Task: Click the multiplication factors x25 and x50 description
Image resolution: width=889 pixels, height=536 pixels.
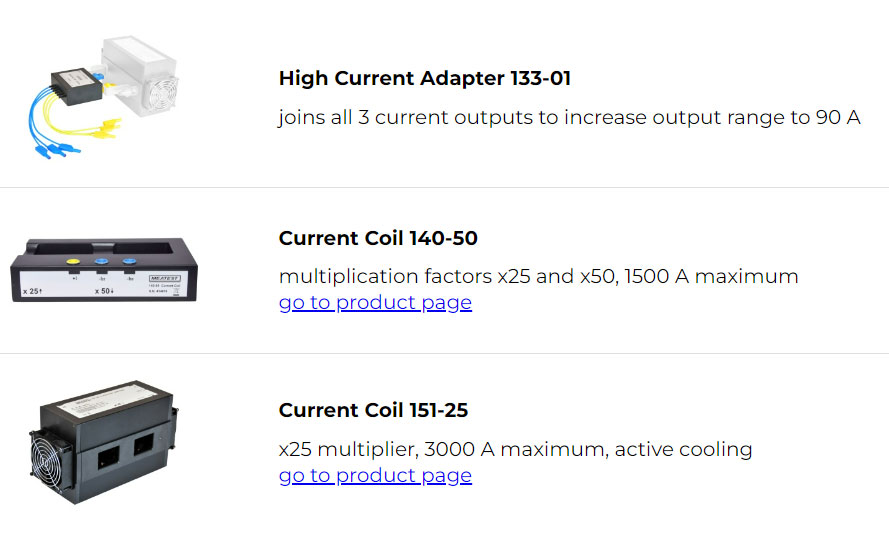Action: point(539,276)
